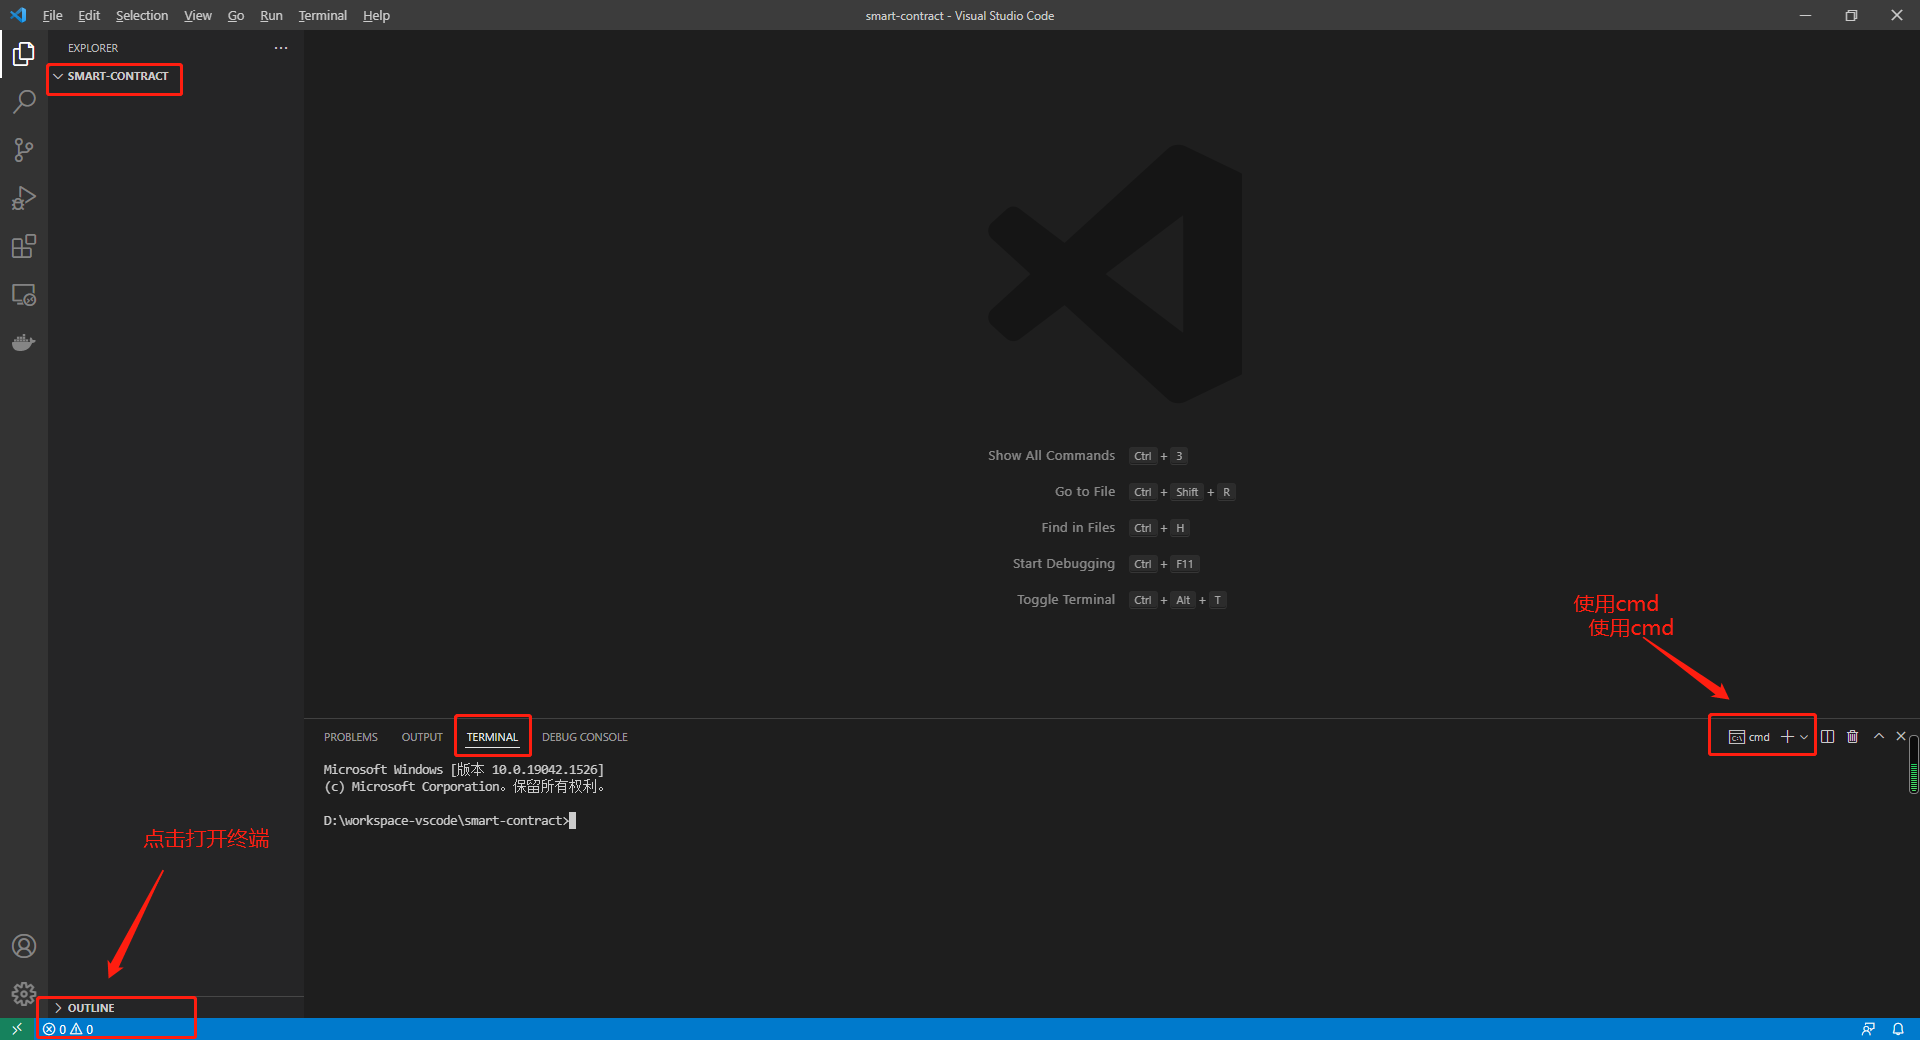Open the Search view in activity bar

(x=24, y=102)
